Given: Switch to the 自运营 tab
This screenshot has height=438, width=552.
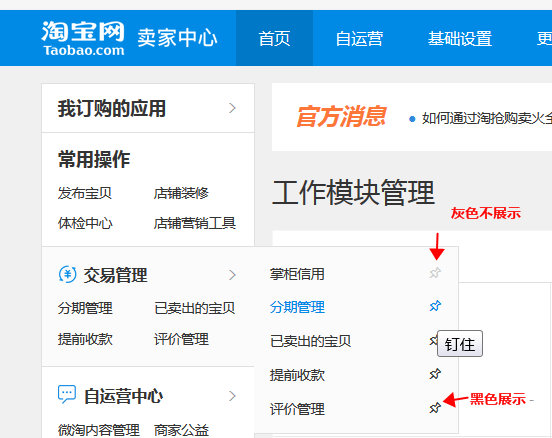Looking at the screenshot, I should [x=359, y=38].
